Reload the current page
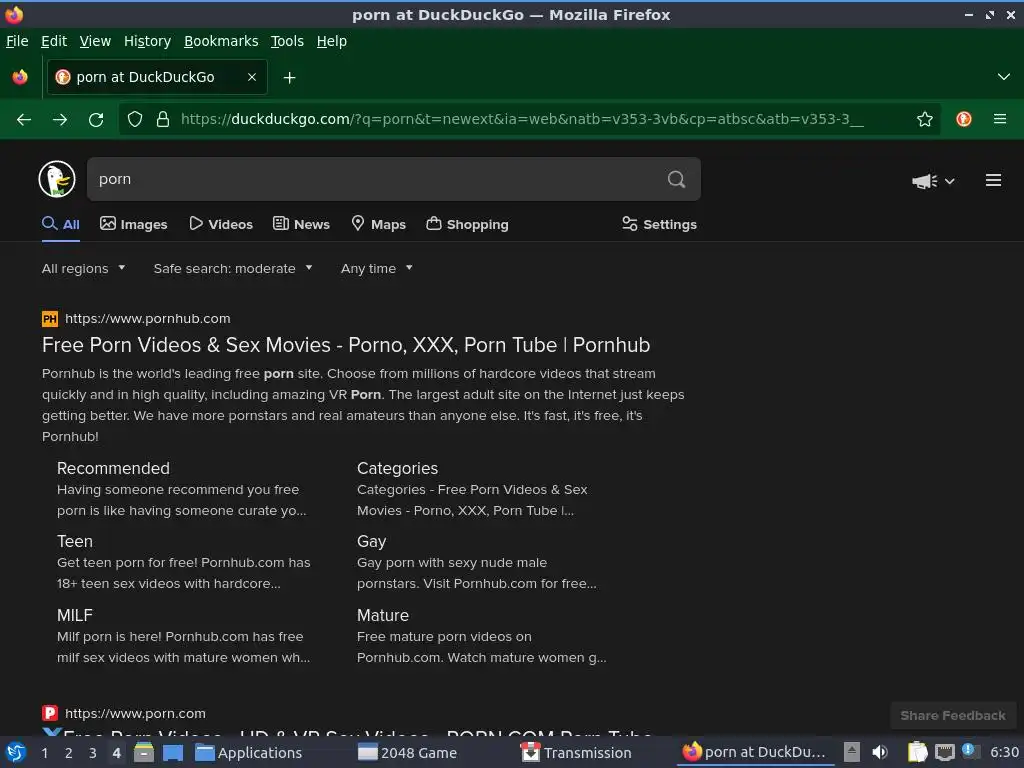Screen dimensions: 1024x768 (x=96, y=120)
